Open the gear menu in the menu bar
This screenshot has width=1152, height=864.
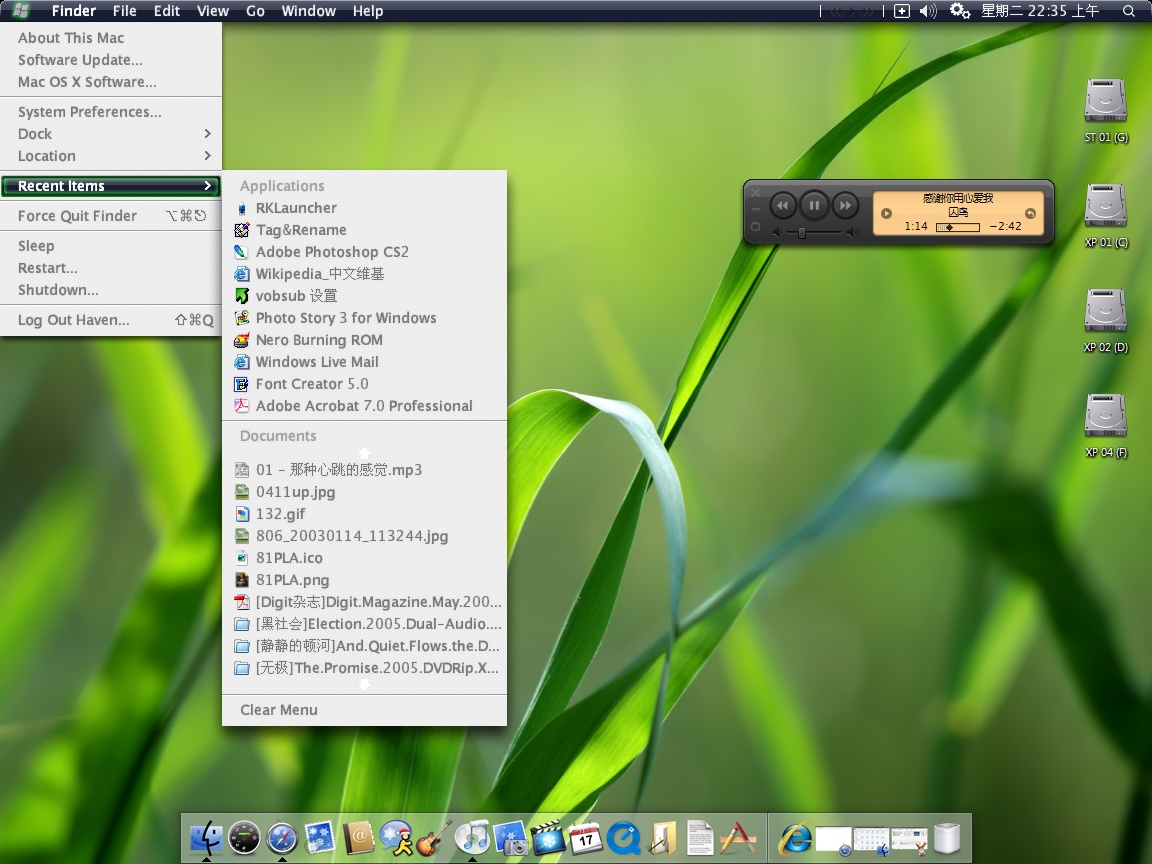click(958, 11)
